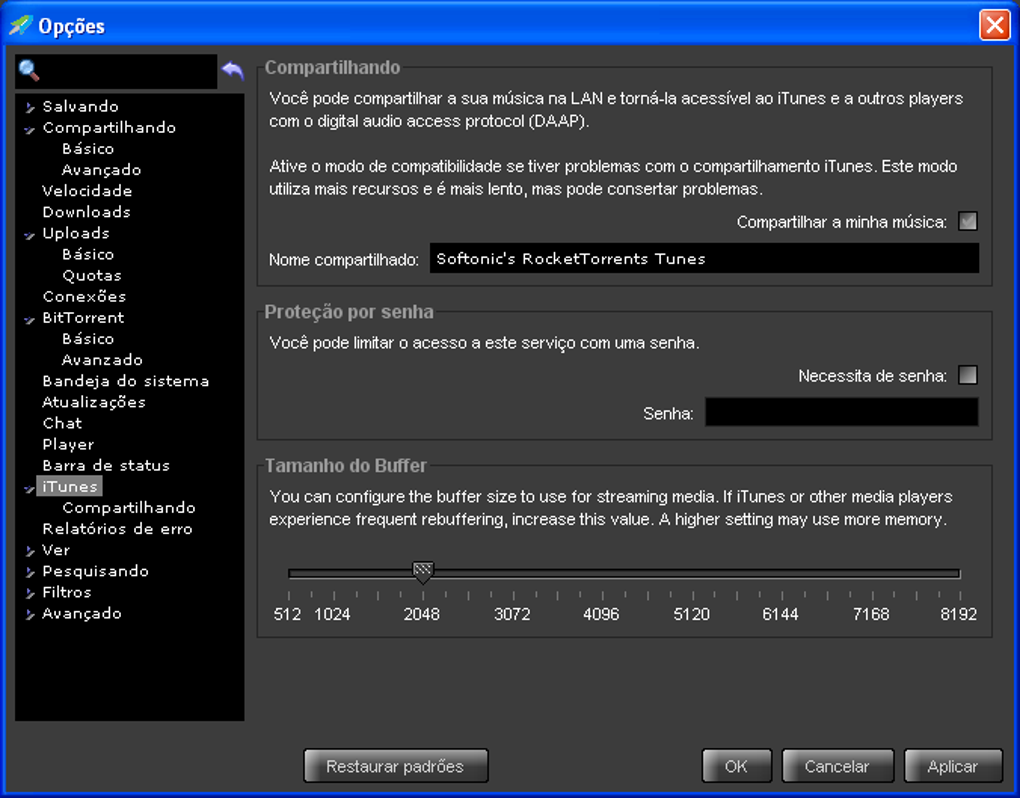
Task: Confirm settings with the OK button
Action: click(736, 766)
